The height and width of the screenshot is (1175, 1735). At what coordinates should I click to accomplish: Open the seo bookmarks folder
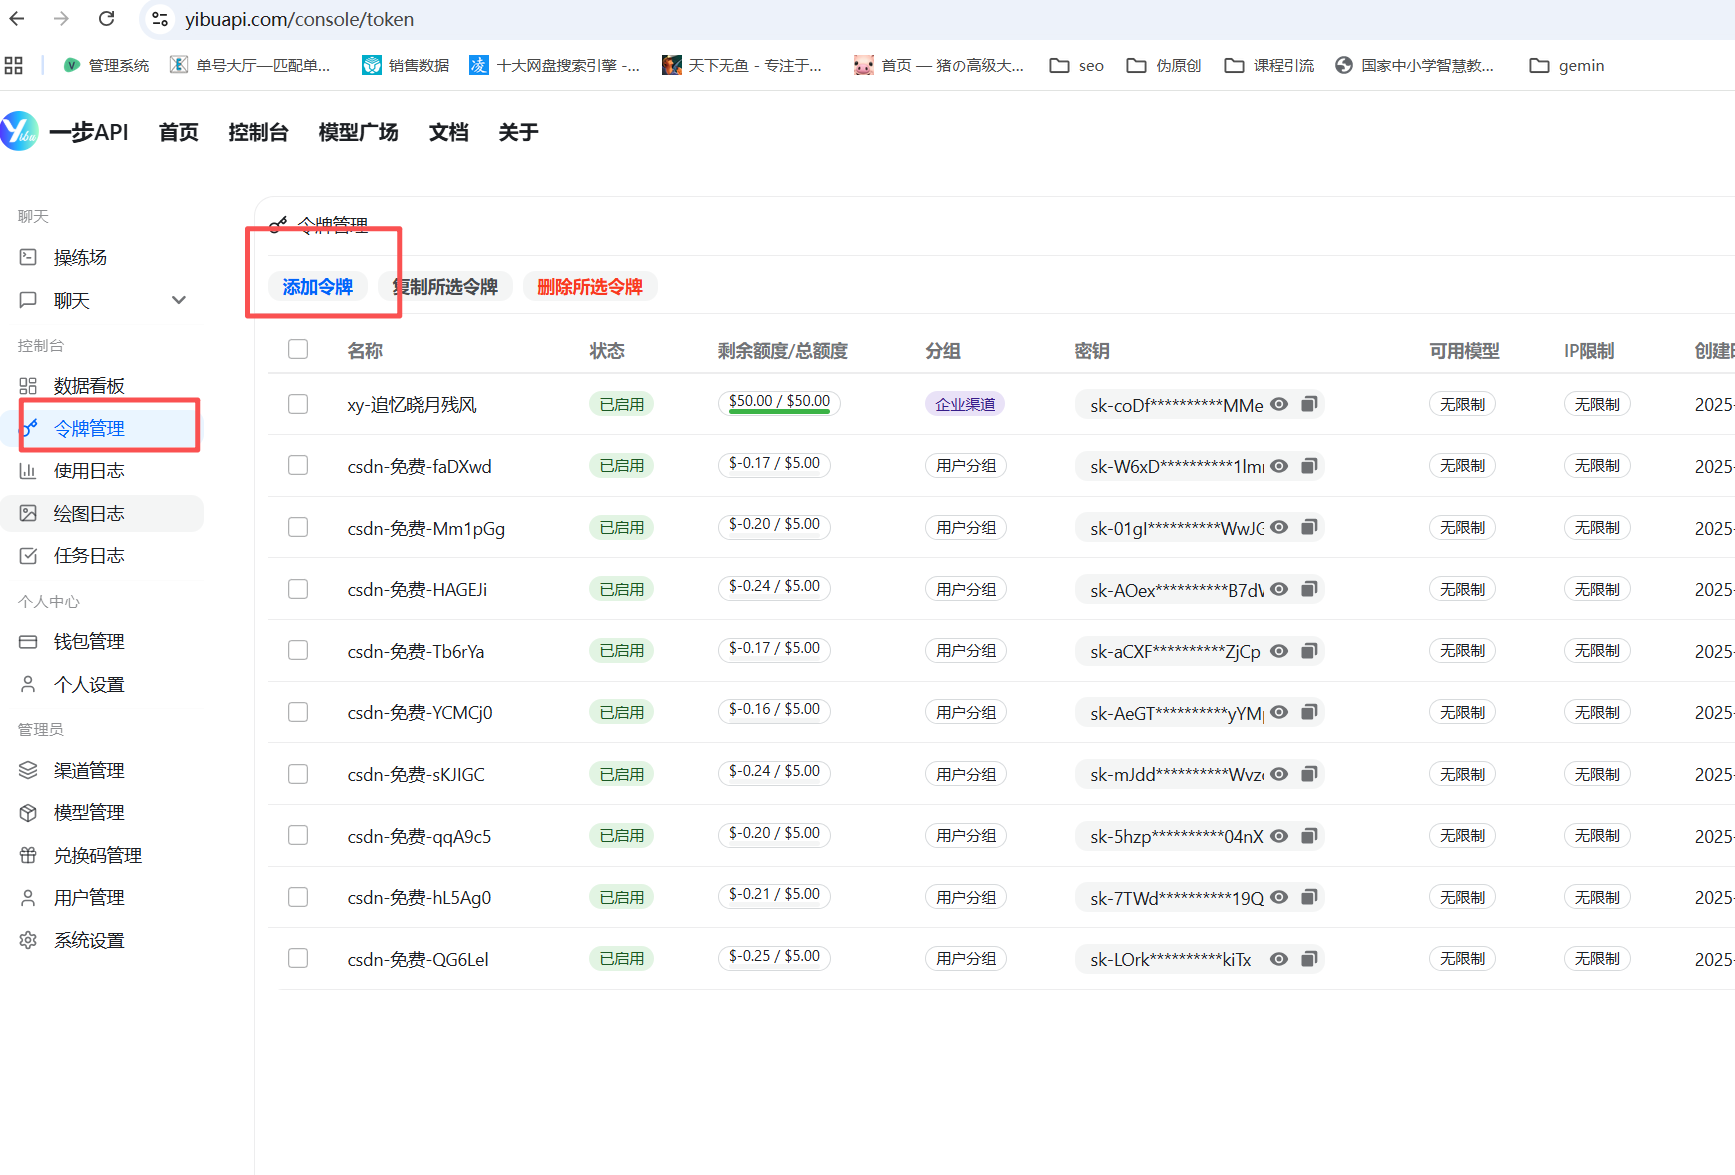[1077, 66]
